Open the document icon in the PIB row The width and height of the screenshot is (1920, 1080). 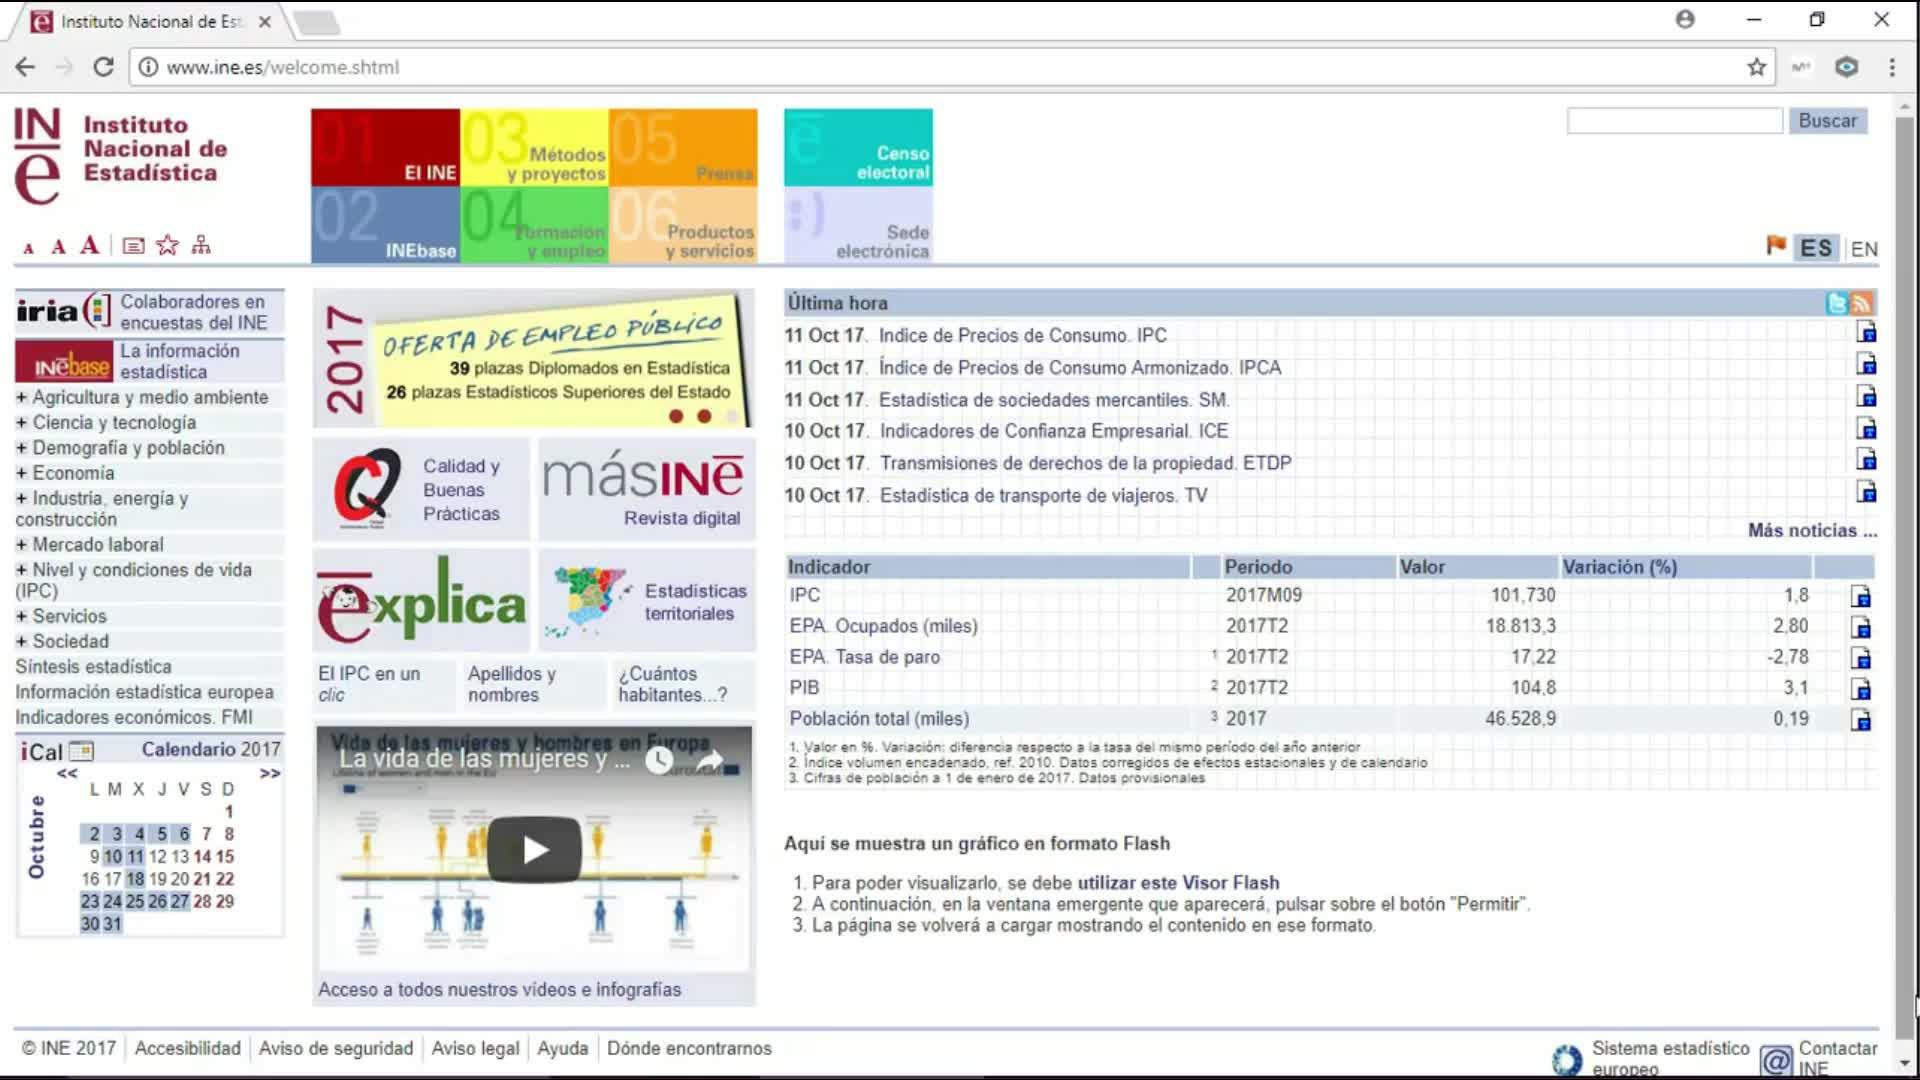coord(1861,689)
